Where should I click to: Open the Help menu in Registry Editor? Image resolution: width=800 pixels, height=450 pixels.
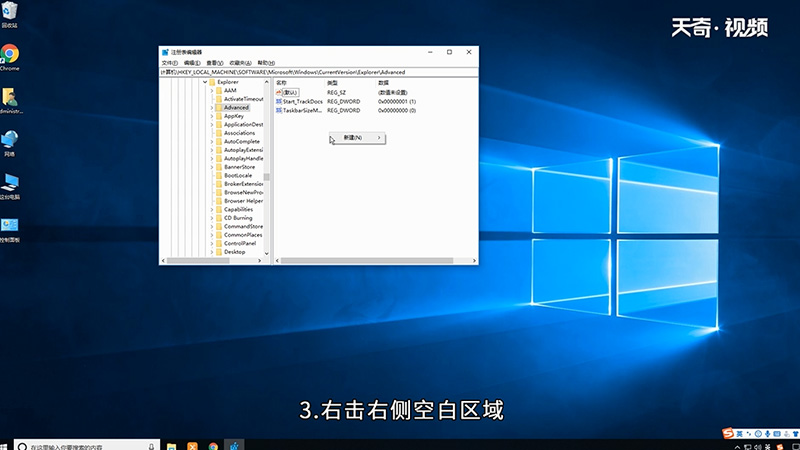click(x=266, y=63)
